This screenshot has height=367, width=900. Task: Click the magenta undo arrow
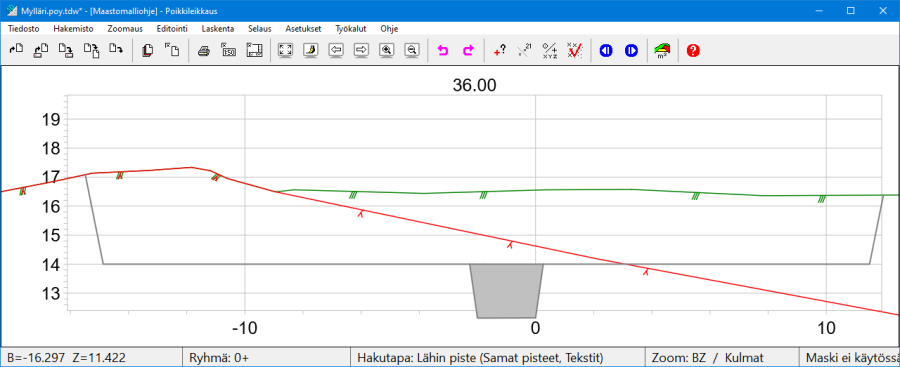[443, 51]
